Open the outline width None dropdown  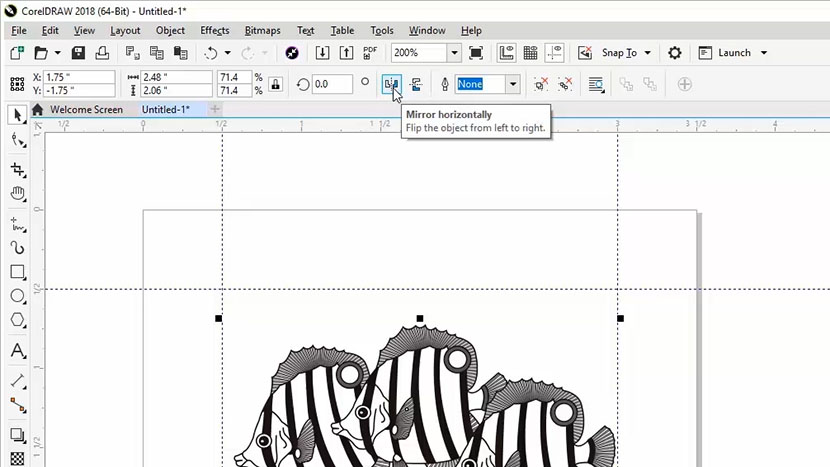[513, 85]
